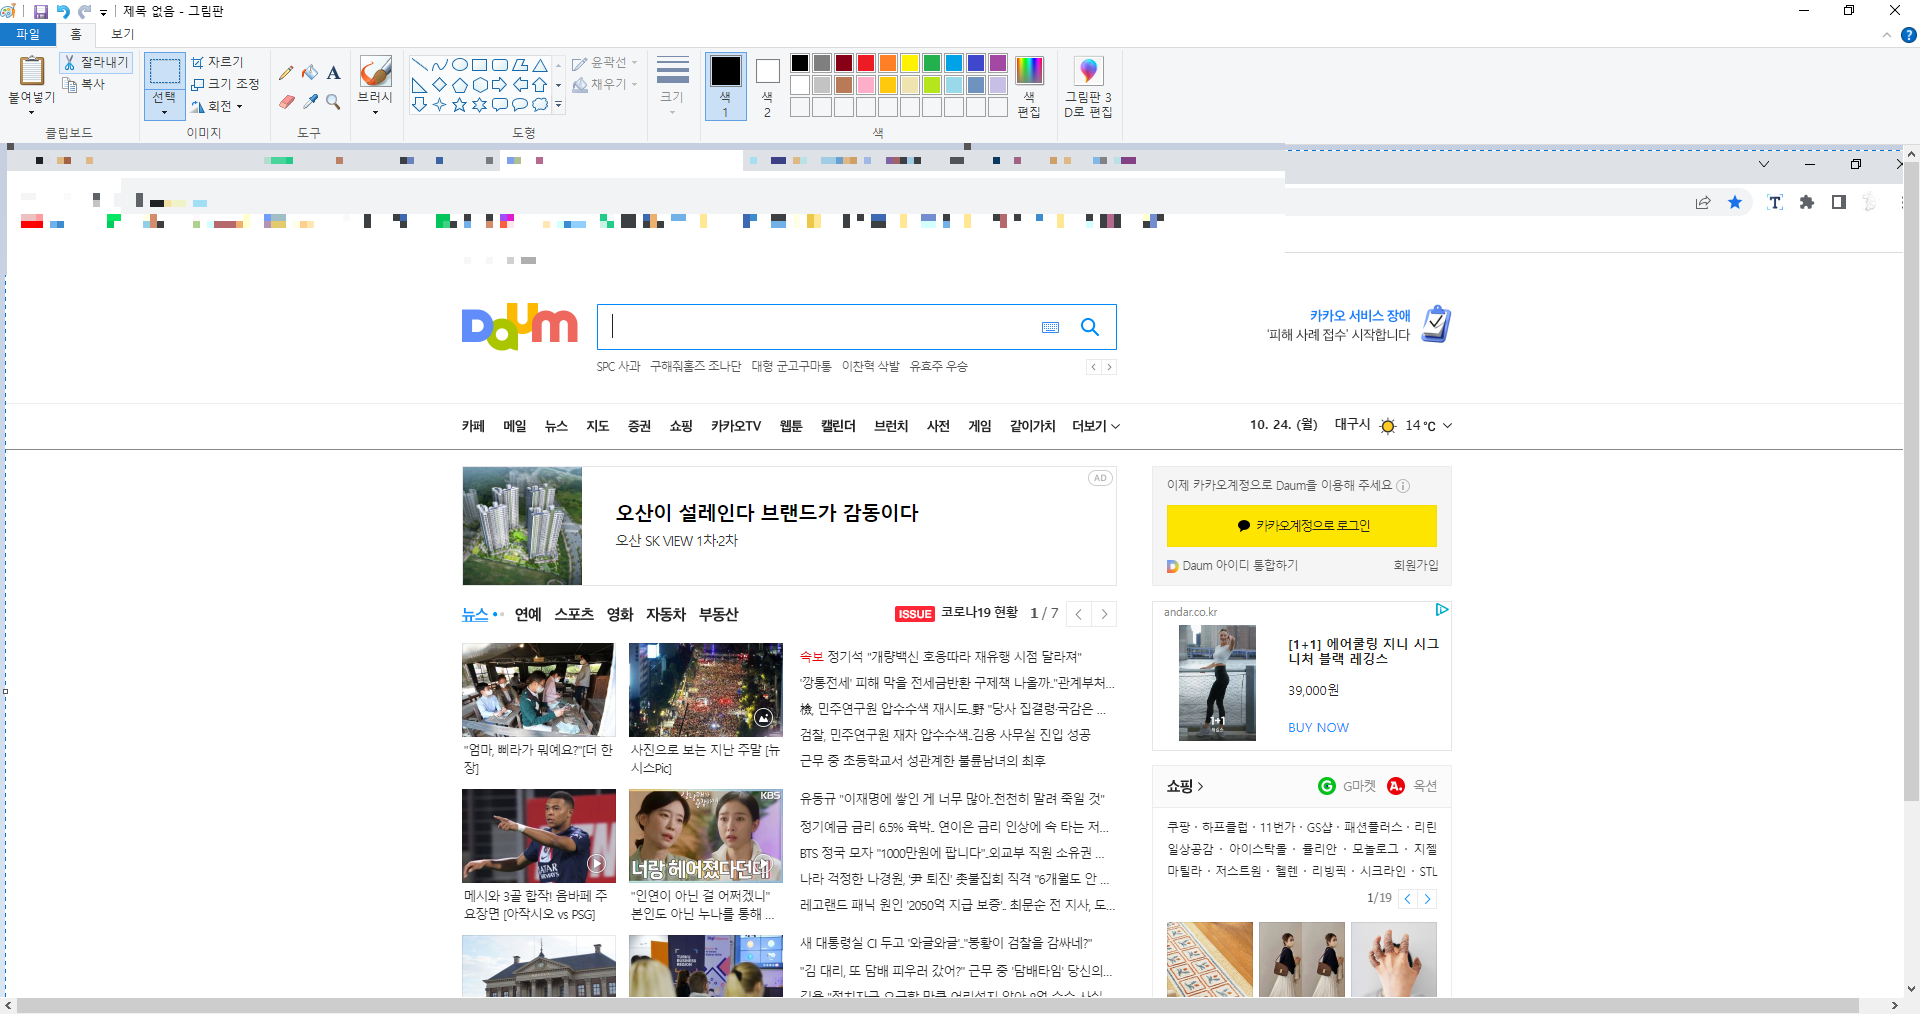Switch to the View (보기) ribbon tab
This screenshot has height=1014, width=1920.
[x=122, y=34]
